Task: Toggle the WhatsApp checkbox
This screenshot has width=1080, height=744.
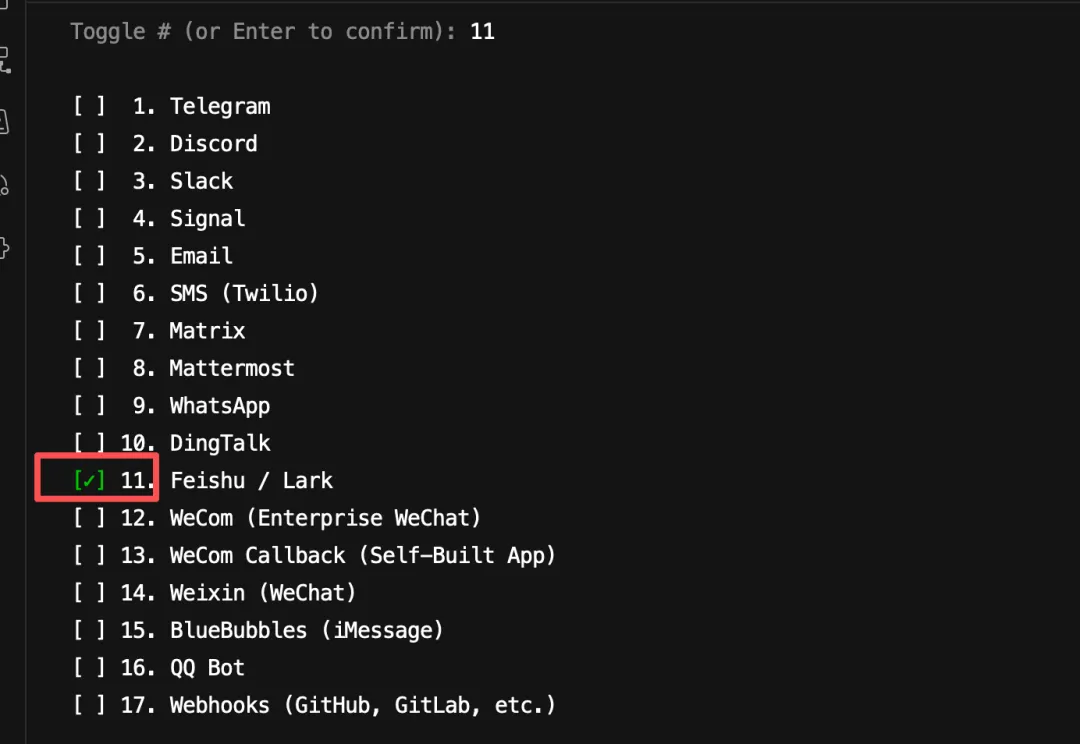Action: (90, 405)
